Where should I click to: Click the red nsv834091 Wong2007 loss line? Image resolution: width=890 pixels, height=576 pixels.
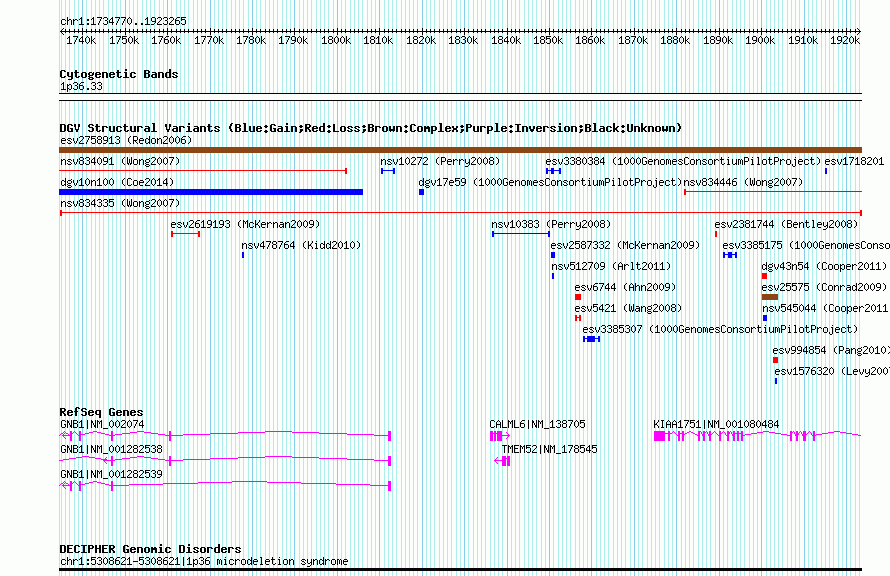[x=203, y=171]
